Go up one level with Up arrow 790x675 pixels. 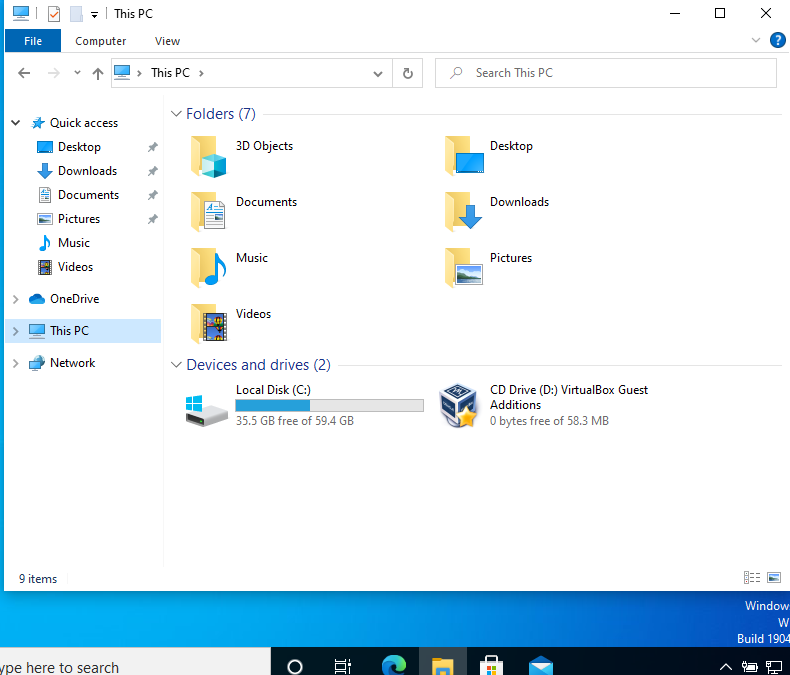pyautogui.click(x=98, y=74)
